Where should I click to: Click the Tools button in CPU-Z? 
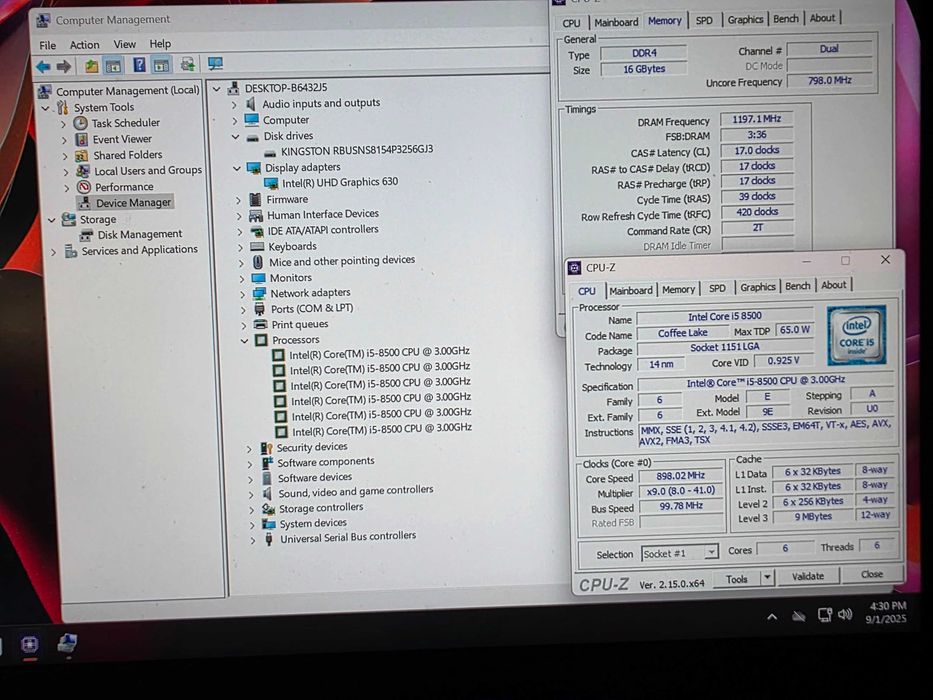tap(737, 579)
